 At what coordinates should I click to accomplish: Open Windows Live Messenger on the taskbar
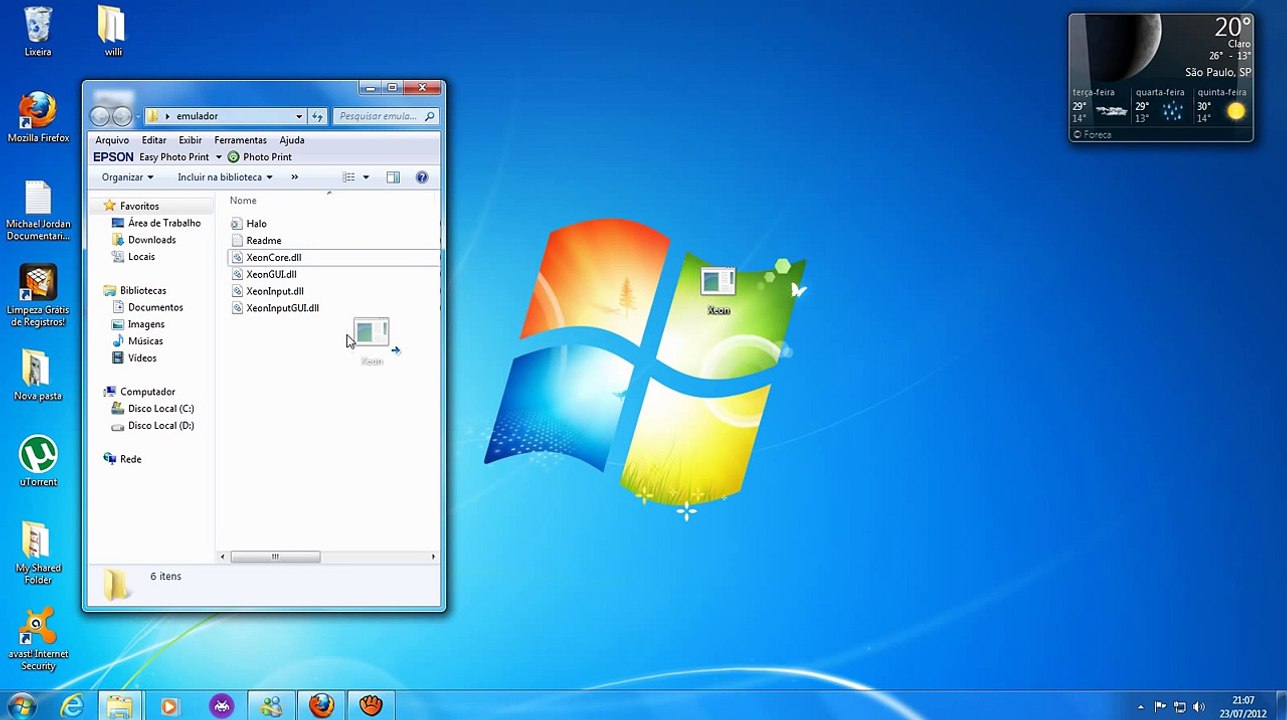click(271, 706)
